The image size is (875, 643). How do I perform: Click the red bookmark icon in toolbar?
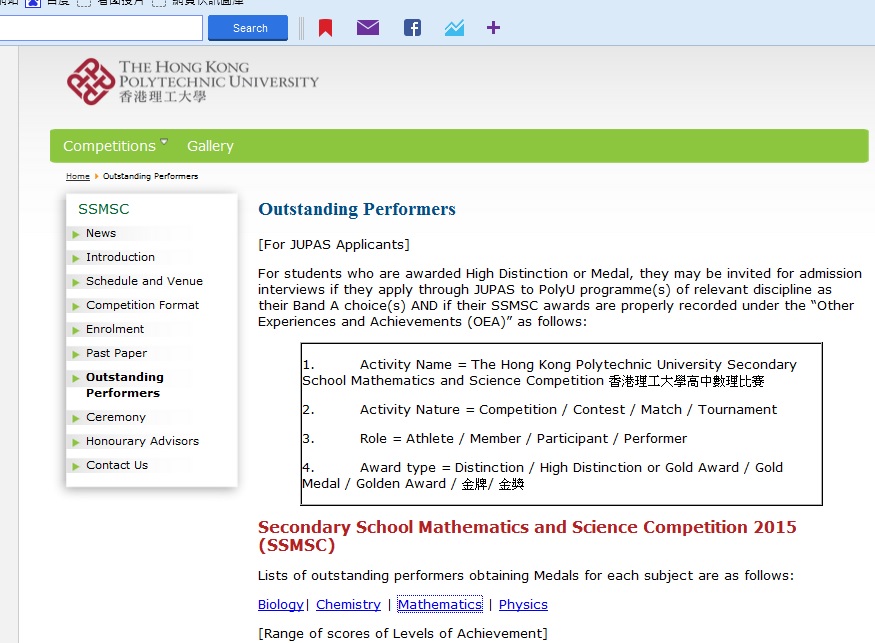[x=325, y=28]
